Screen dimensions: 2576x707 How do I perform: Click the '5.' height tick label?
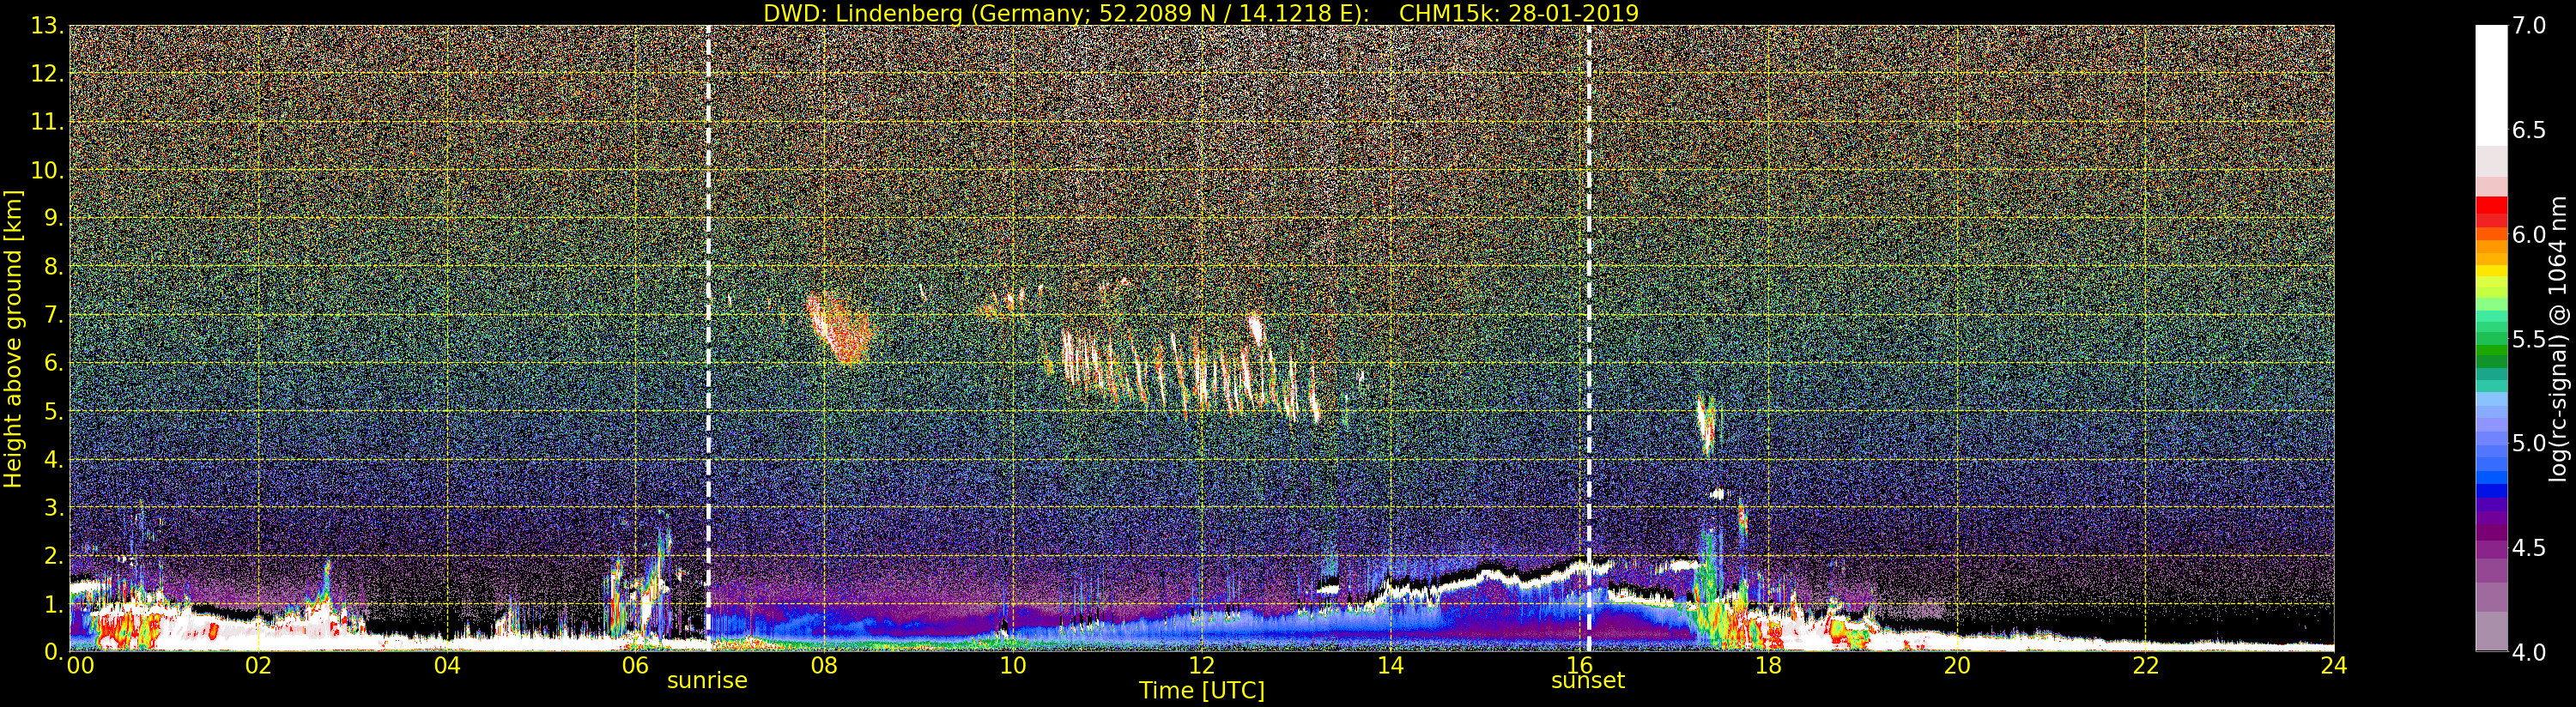pos(53,411)
